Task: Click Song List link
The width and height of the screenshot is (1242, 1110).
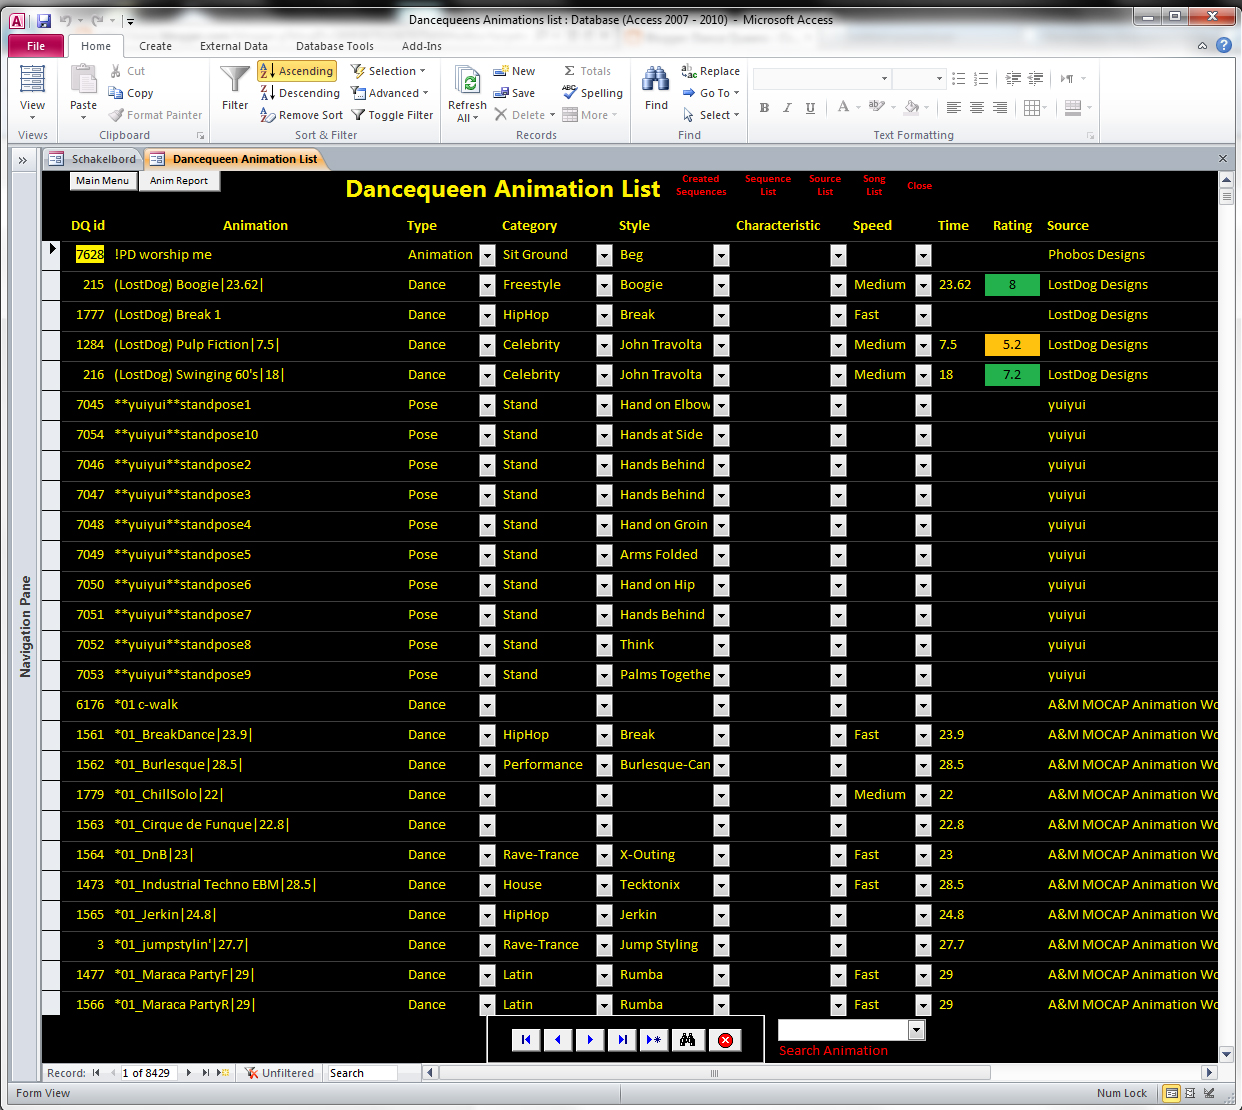Action: pyautogui.click(x=874, y=185)
